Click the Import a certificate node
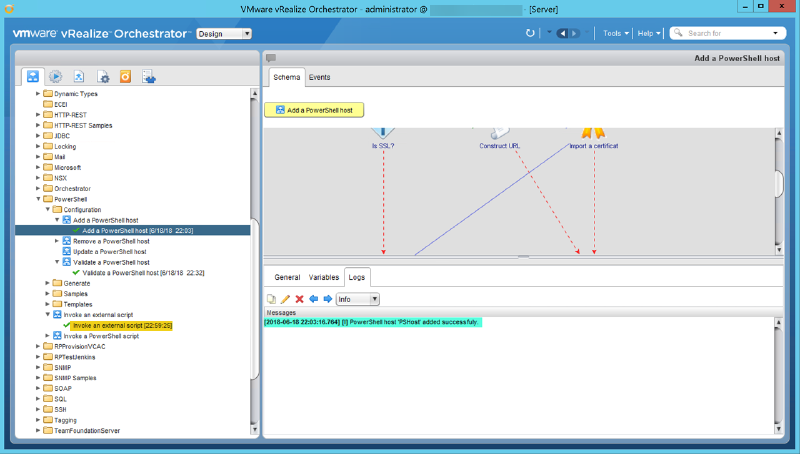 [593, 138]
